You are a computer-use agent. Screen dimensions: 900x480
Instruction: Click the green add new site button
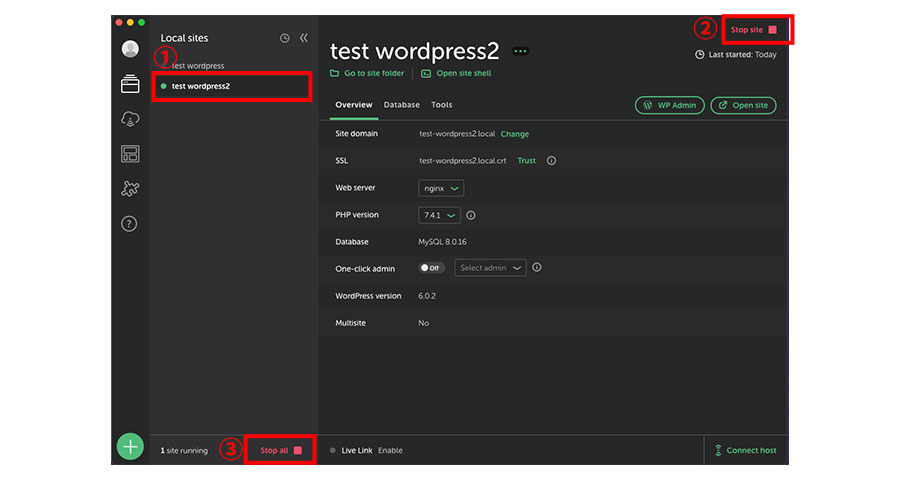[130, 446]
